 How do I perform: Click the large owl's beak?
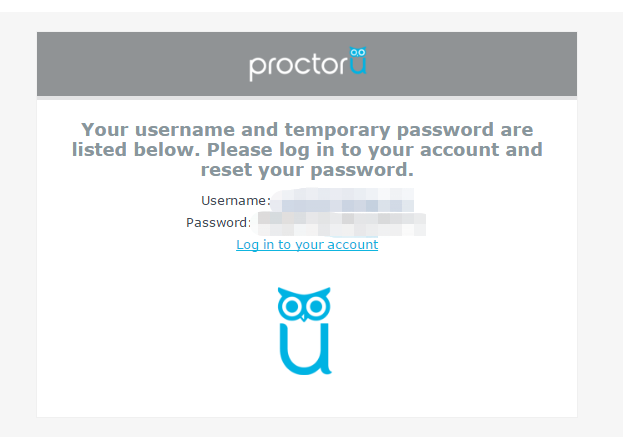[304, 317]
